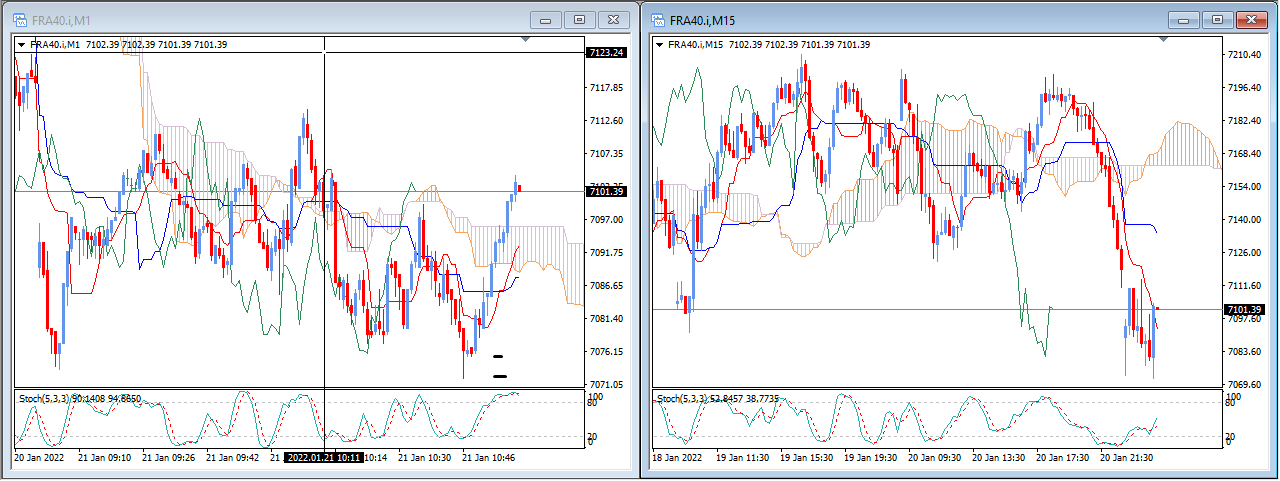This screenshot has width=1280, height=481.
Task: Click the 7081.40 price level on M1 axis
Action: coord(608,319)
